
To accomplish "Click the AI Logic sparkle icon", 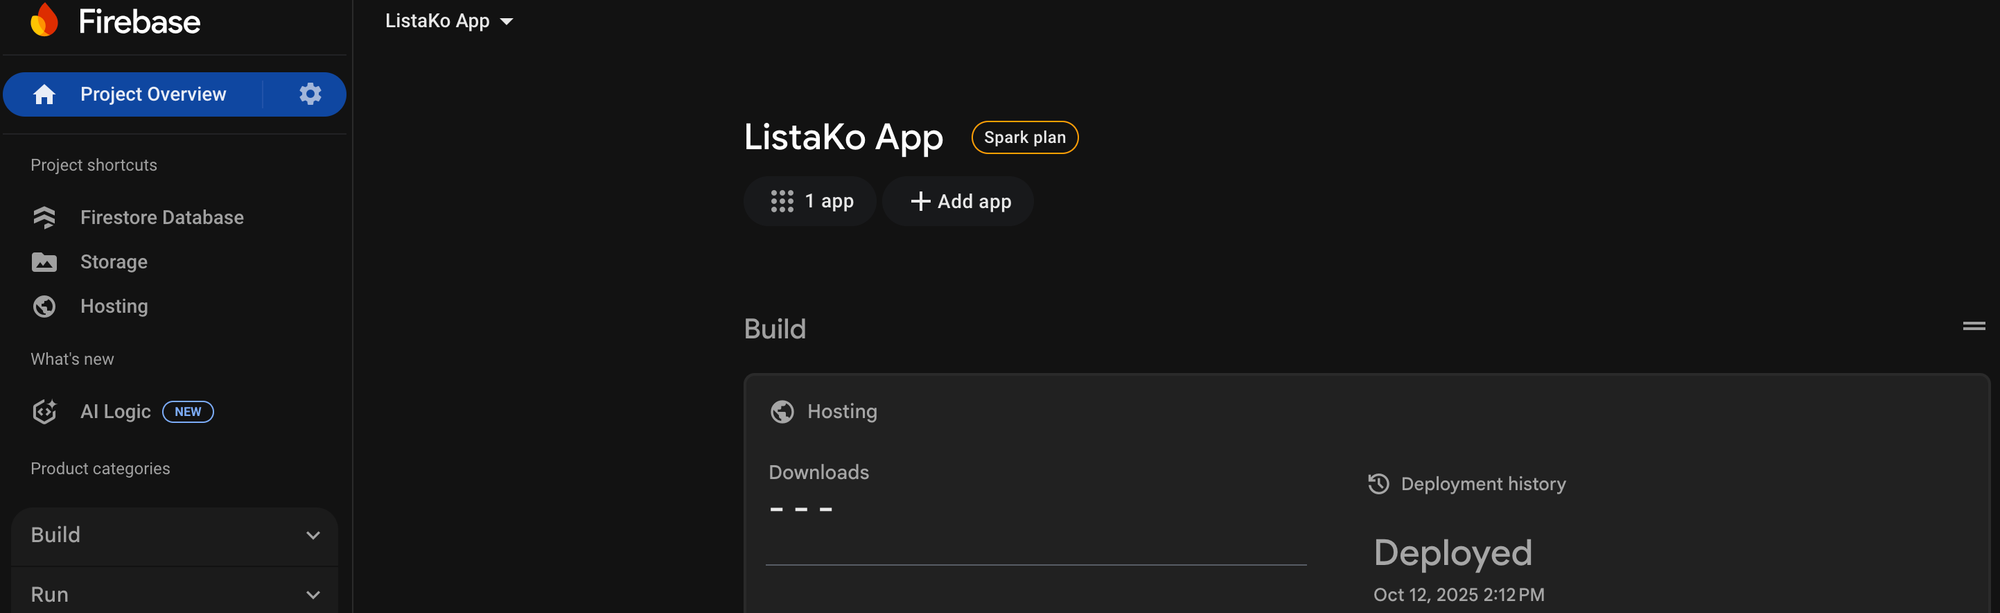I will (x=44, y=411).
